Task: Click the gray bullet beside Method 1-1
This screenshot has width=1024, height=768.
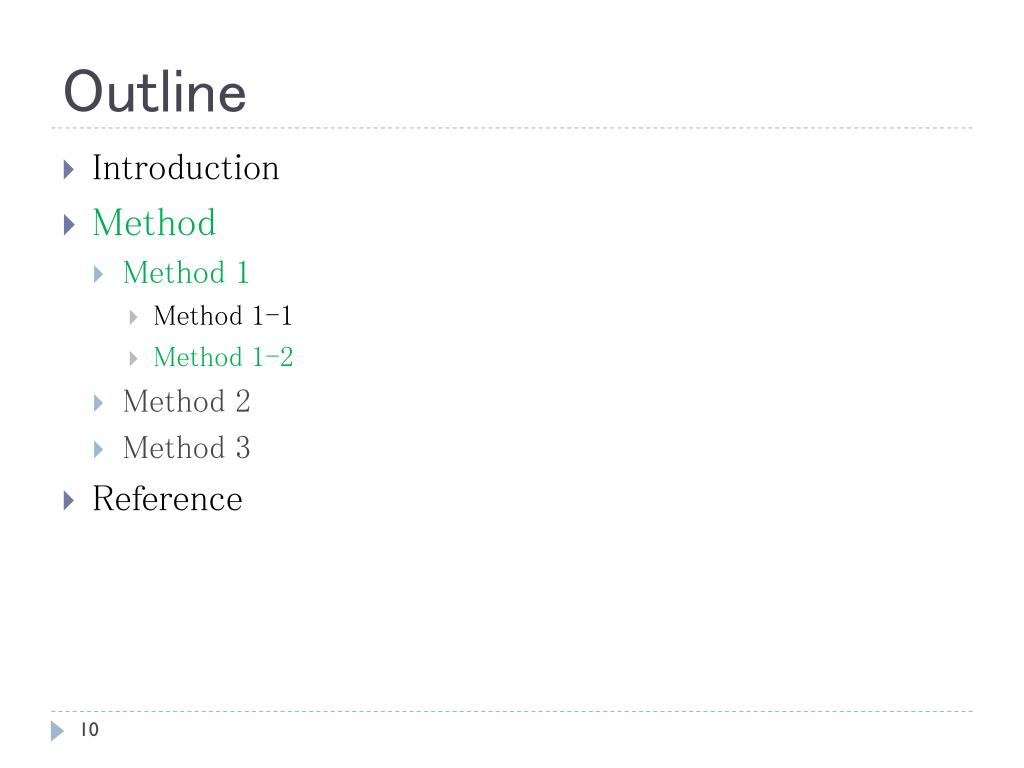Action: click(133, 317)
